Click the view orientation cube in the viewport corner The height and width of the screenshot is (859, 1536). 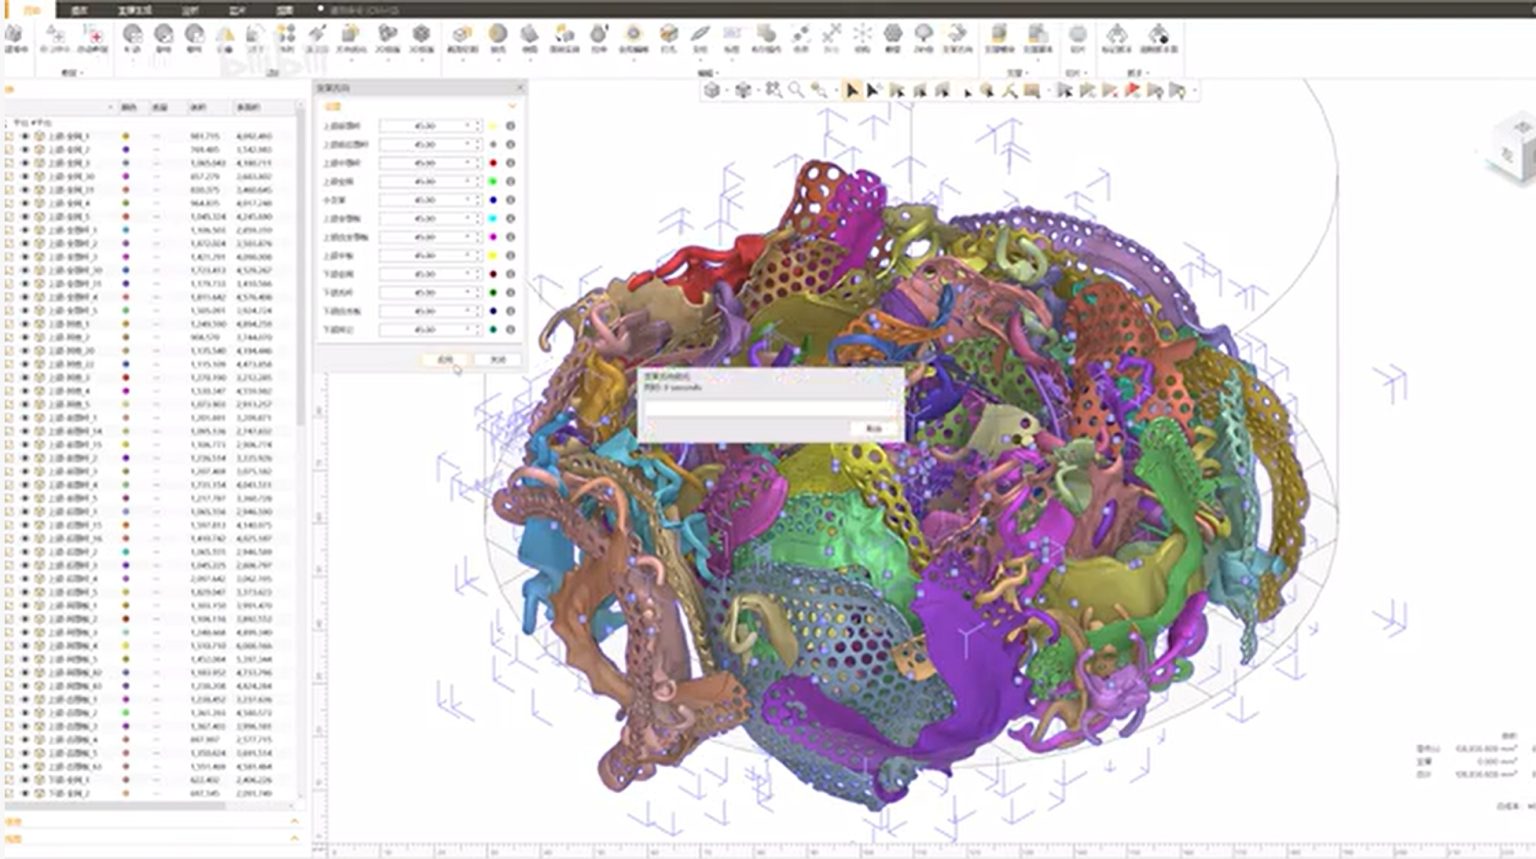click(x=1511, y=150)
